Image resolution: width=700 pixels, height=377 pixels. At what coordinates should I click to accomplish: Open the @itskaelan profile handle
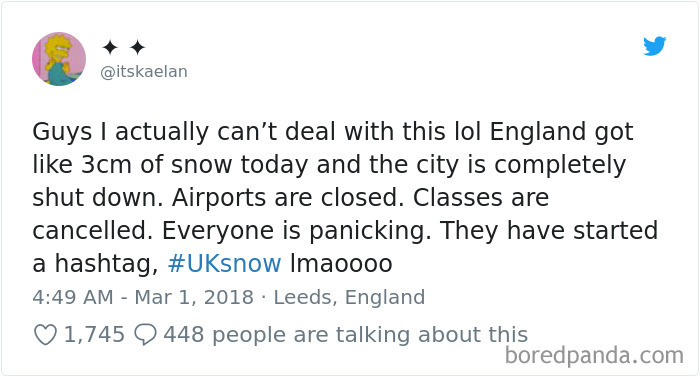(x=144, y=71)
